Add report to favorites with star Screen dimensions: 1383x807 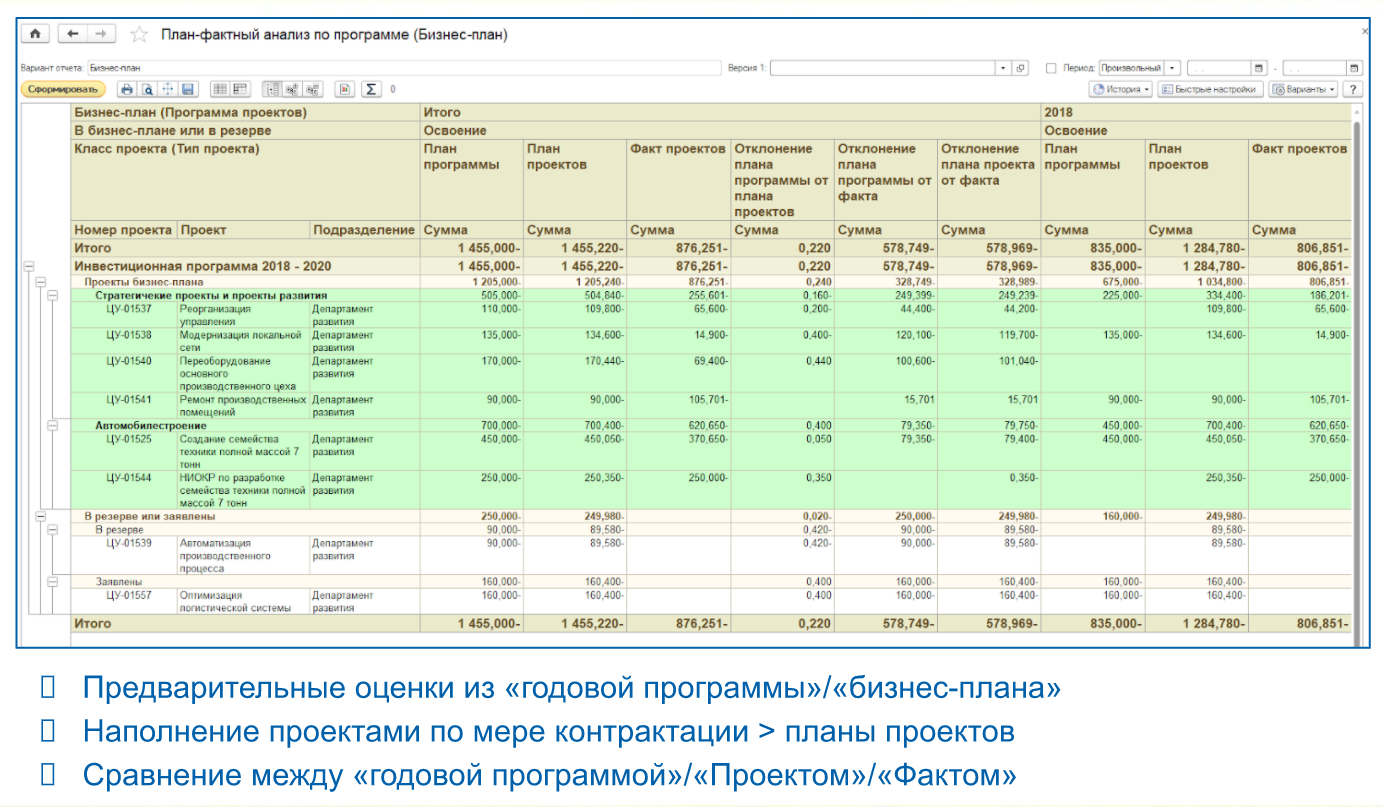tap(140, 35)
